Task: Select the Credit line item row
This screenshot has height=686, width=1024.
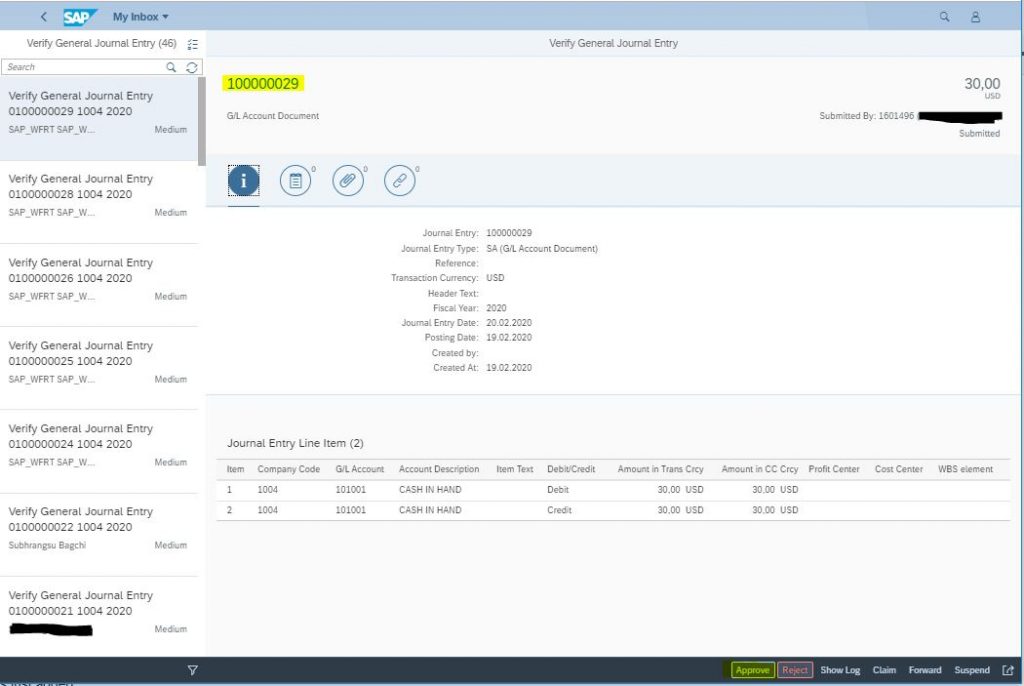Action: [613, 510]
